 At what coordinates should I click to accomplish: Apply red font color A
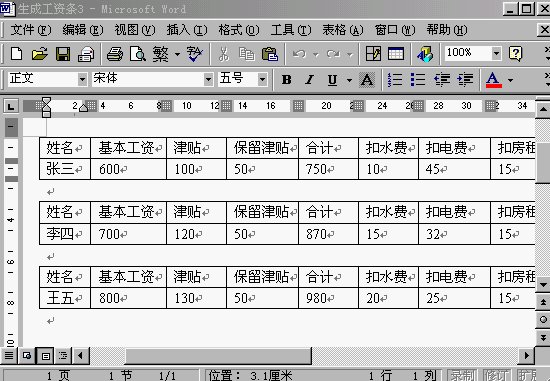tap(494, 80)
